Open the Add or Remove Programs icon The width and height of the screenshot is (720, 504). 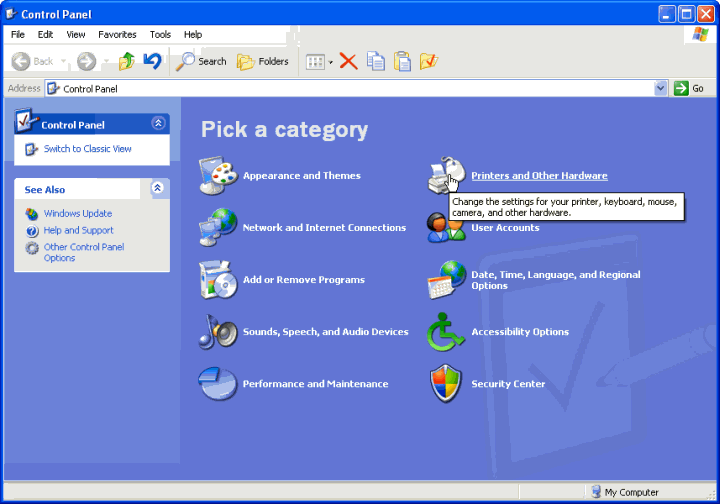(218, 280)
